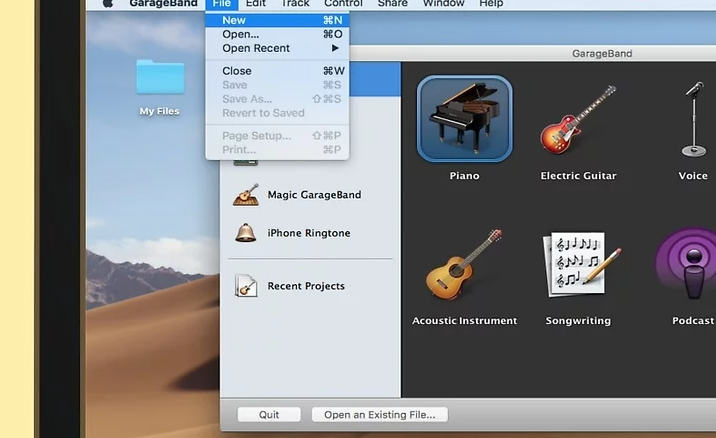Image resolution: width=716 pixels, height=438 pixels.
Task: Expand the Open Recent submenu
Action: point(277,48)
